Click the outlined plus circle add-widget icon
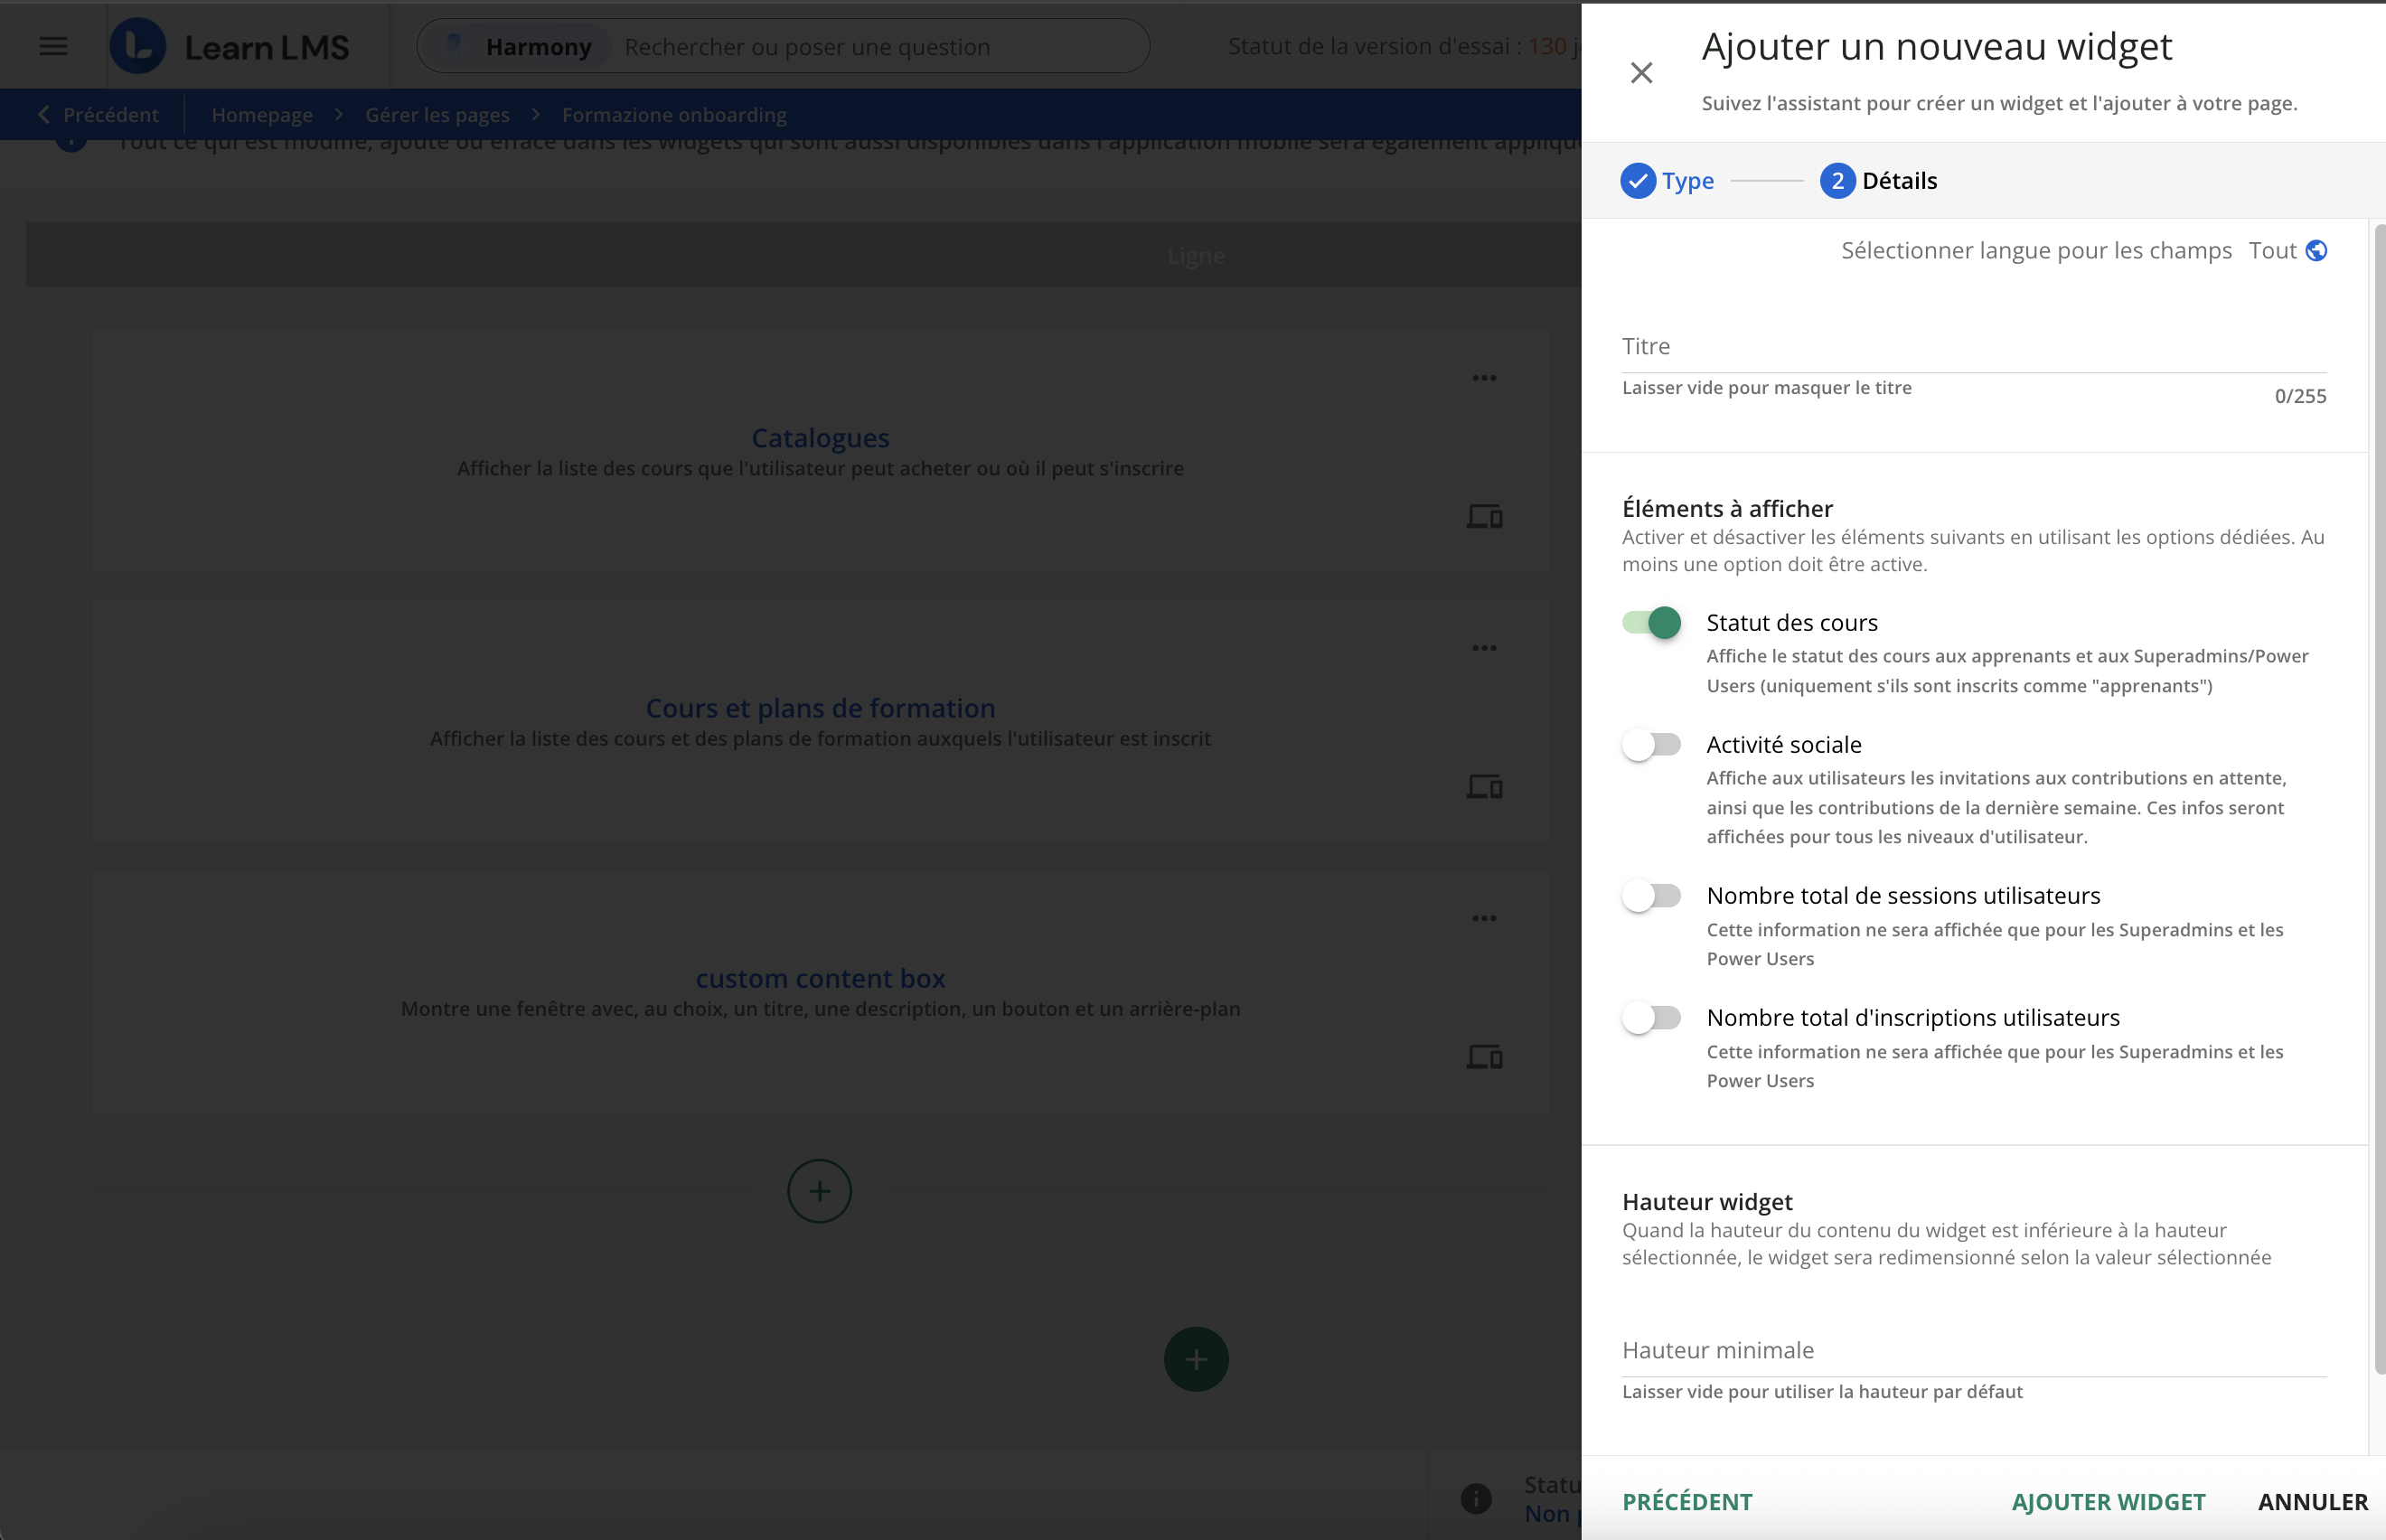Screen dimensions: 2386x1540 coord(819,1191)
